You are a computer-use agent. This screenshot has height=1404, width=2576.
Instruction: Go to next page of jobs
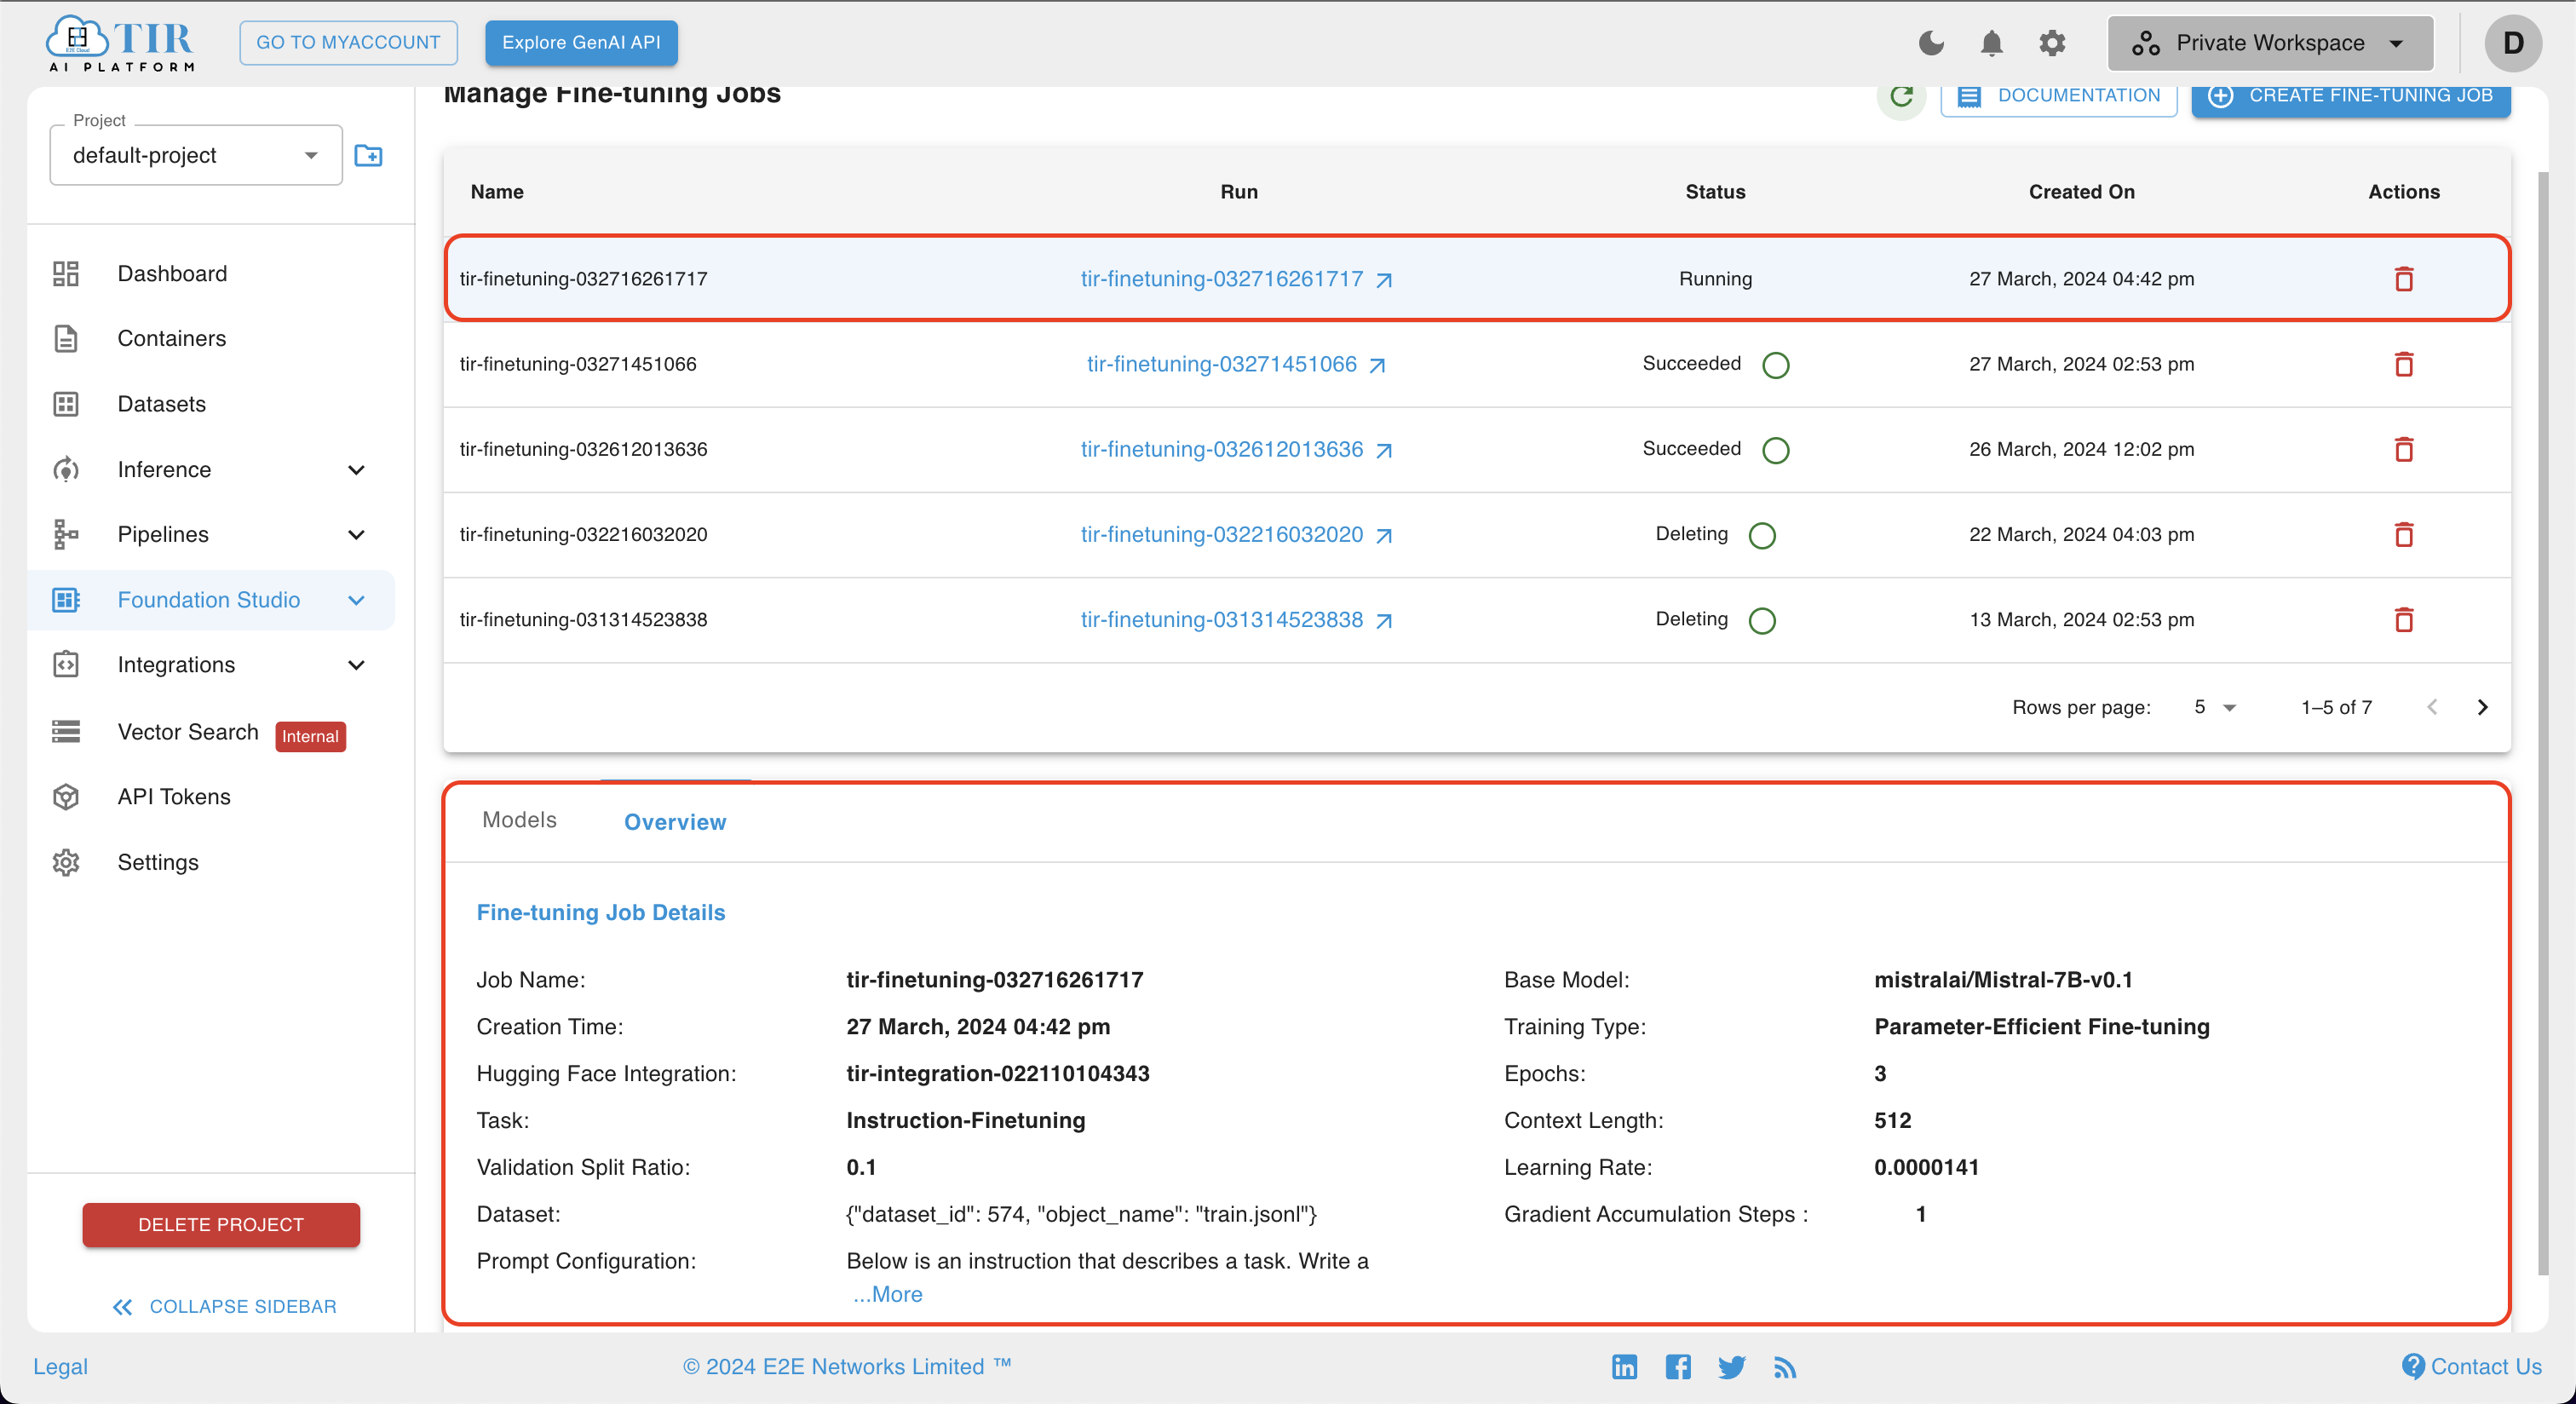(2482, 707)
